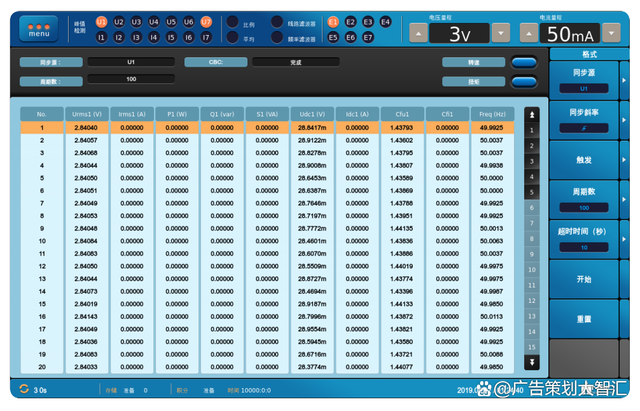Image resolution: width=640 pixels, height=411 pixels.
Task: Select element E6 indicator
Action: click(351, 38)
